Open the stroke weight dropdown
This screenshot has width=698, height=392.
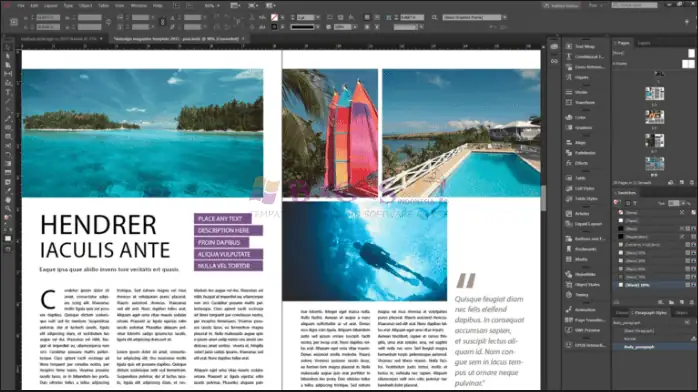(x=317, y=17)
